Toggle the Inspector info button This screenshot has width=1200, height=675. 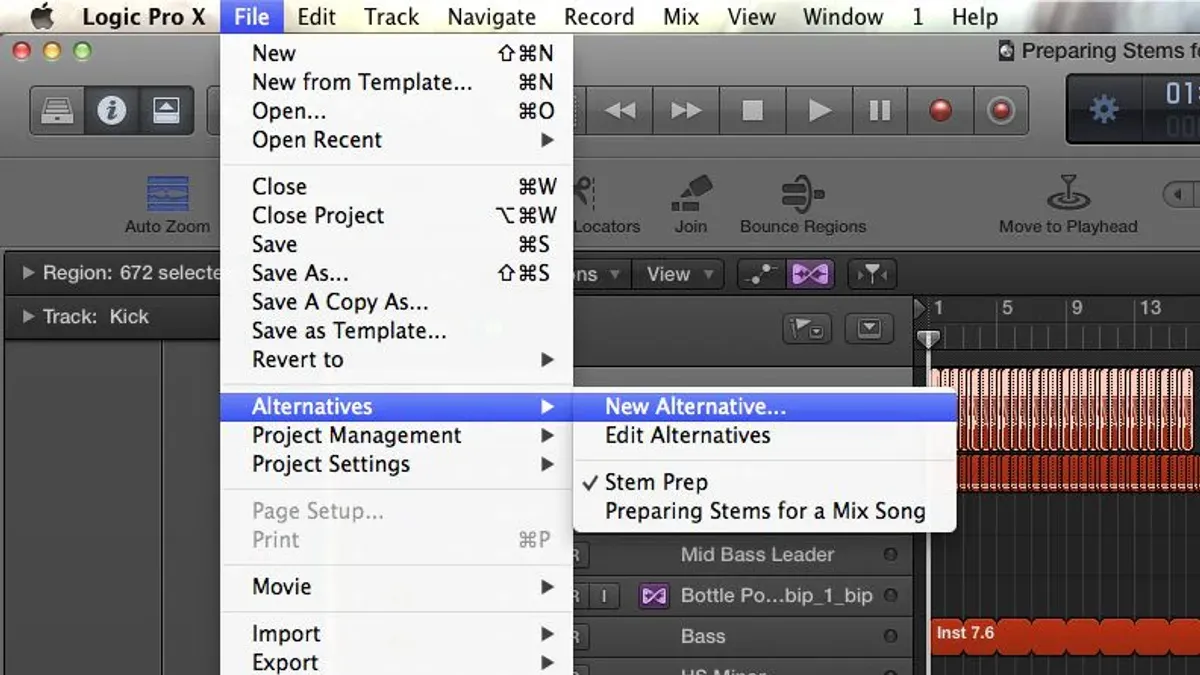[x=110, y=110]
